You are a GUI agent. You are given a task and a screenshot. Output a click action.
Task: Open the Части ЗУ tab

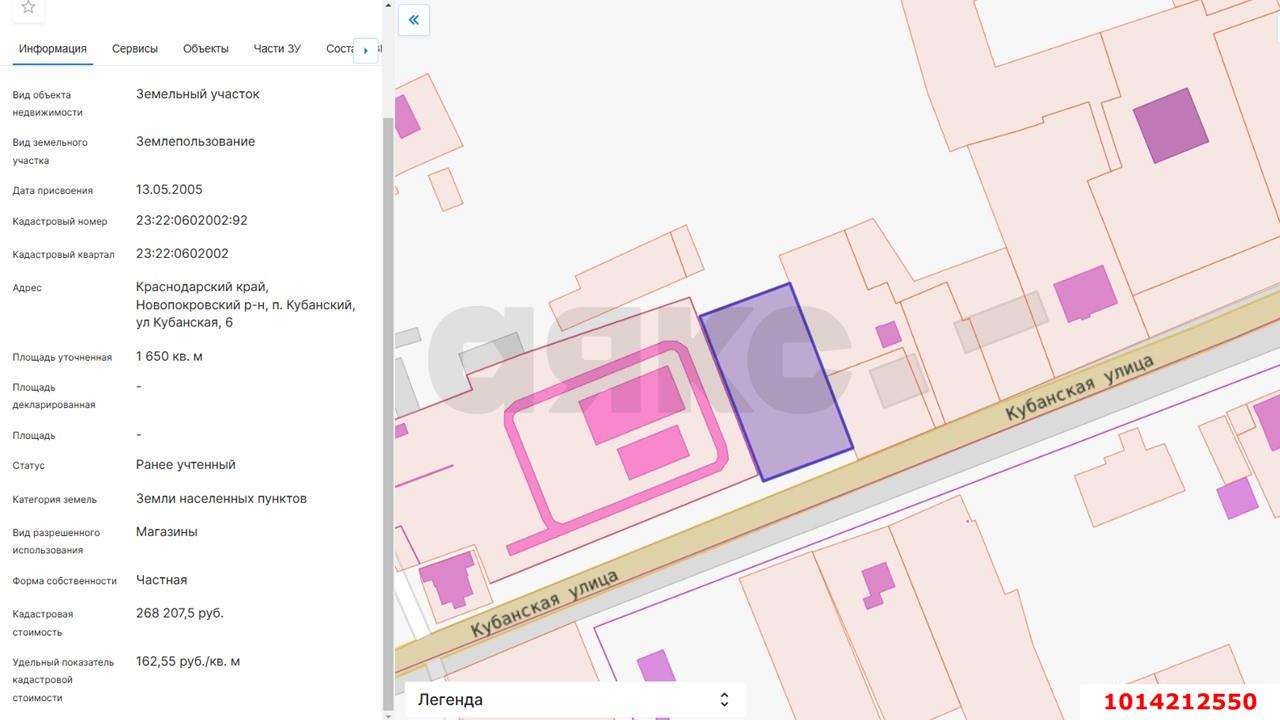[x=277, y=49]
